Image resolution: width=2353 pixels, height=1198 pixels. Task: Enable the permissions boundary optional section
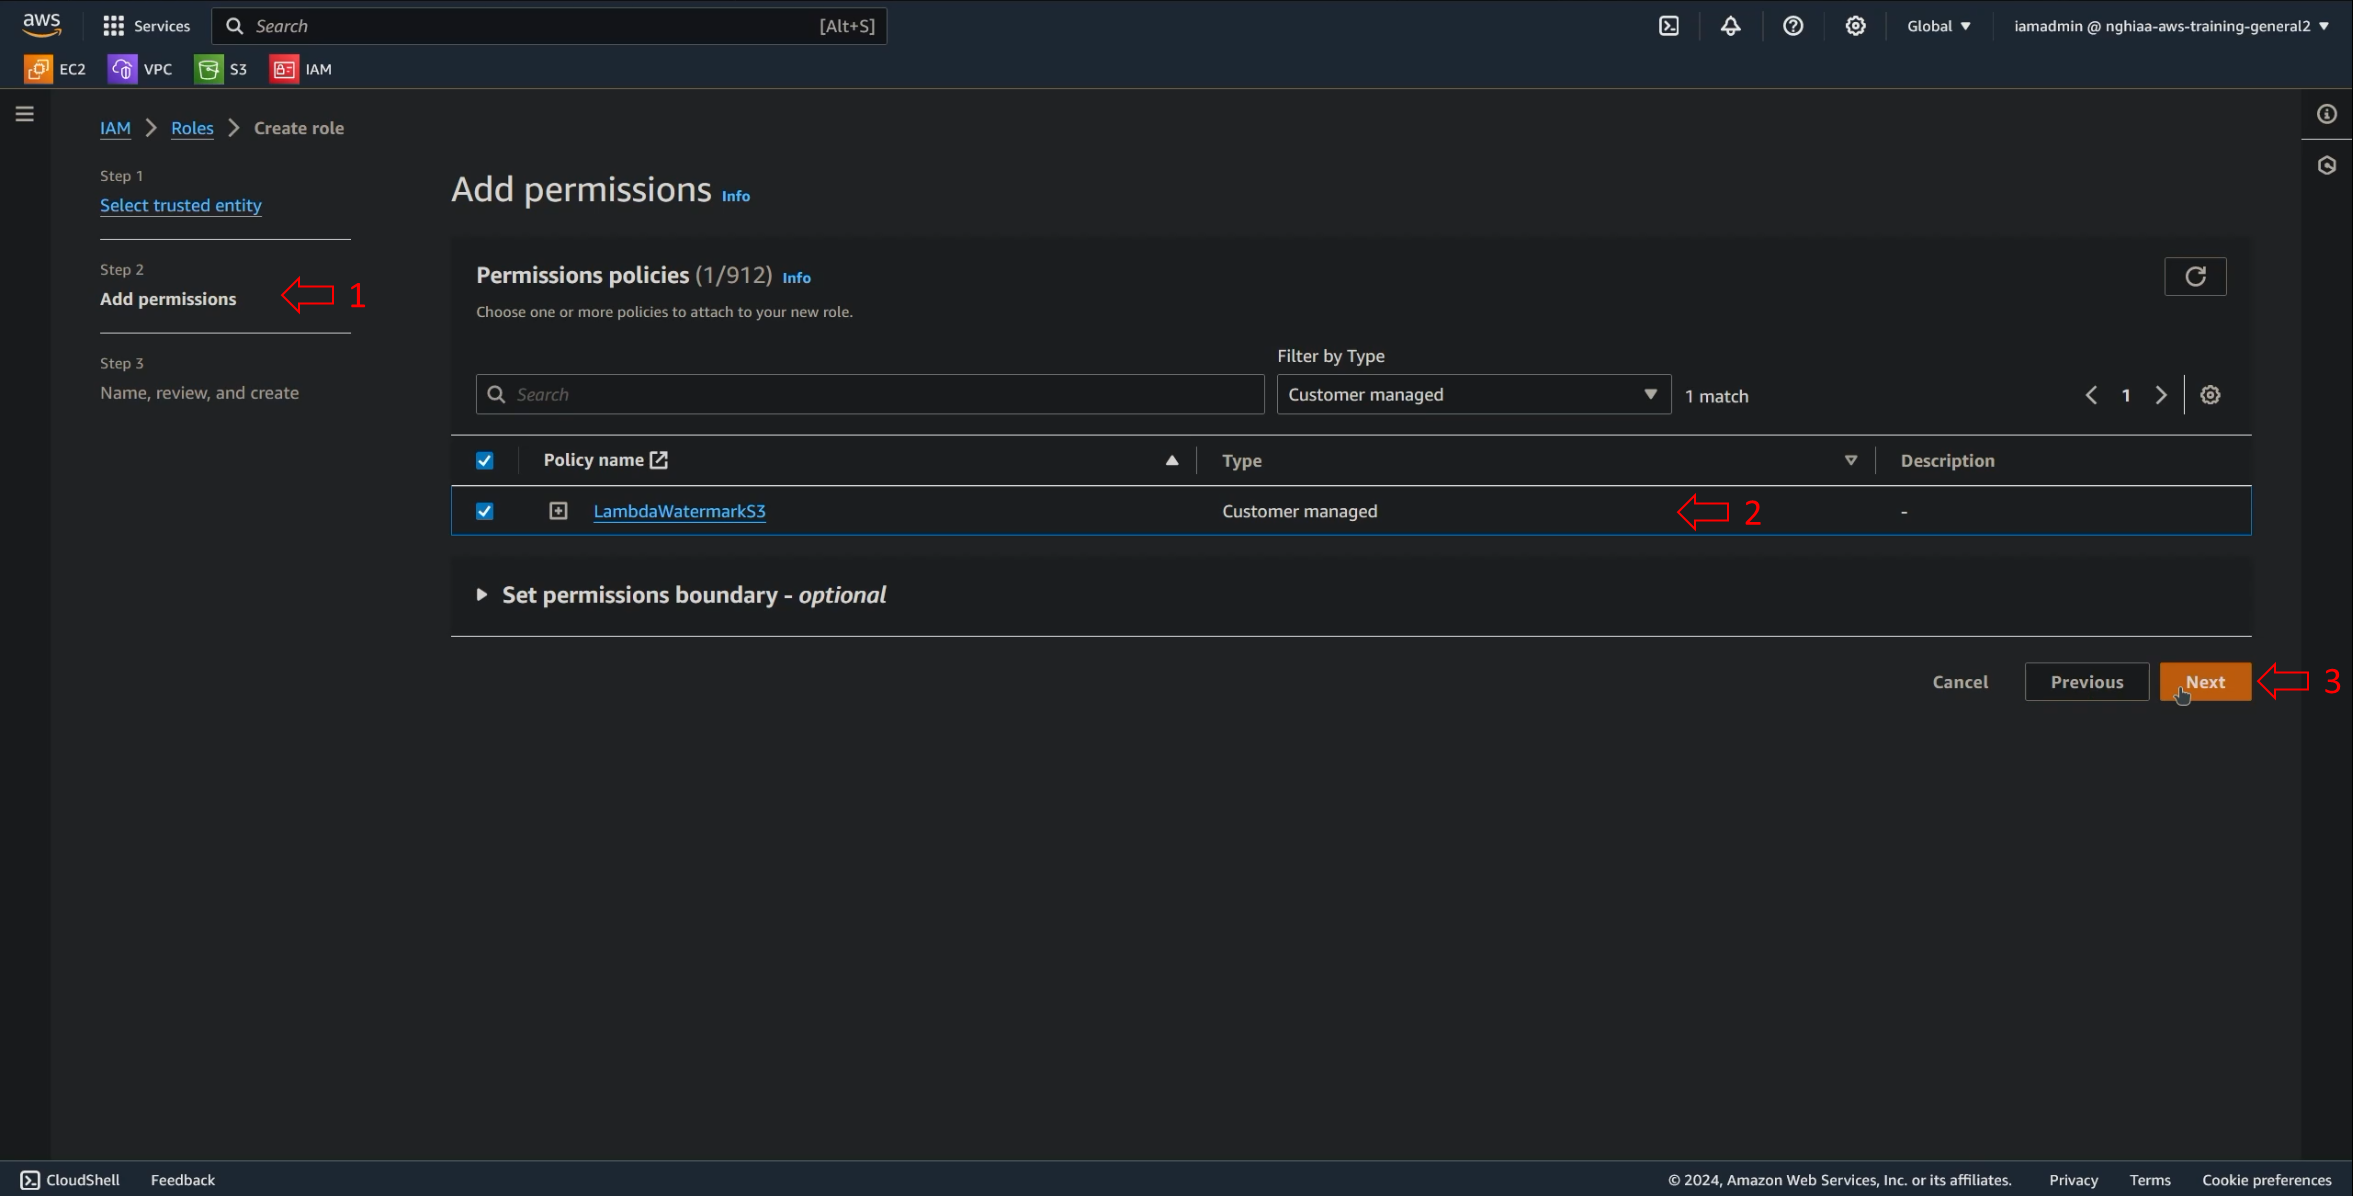[481, 593]
